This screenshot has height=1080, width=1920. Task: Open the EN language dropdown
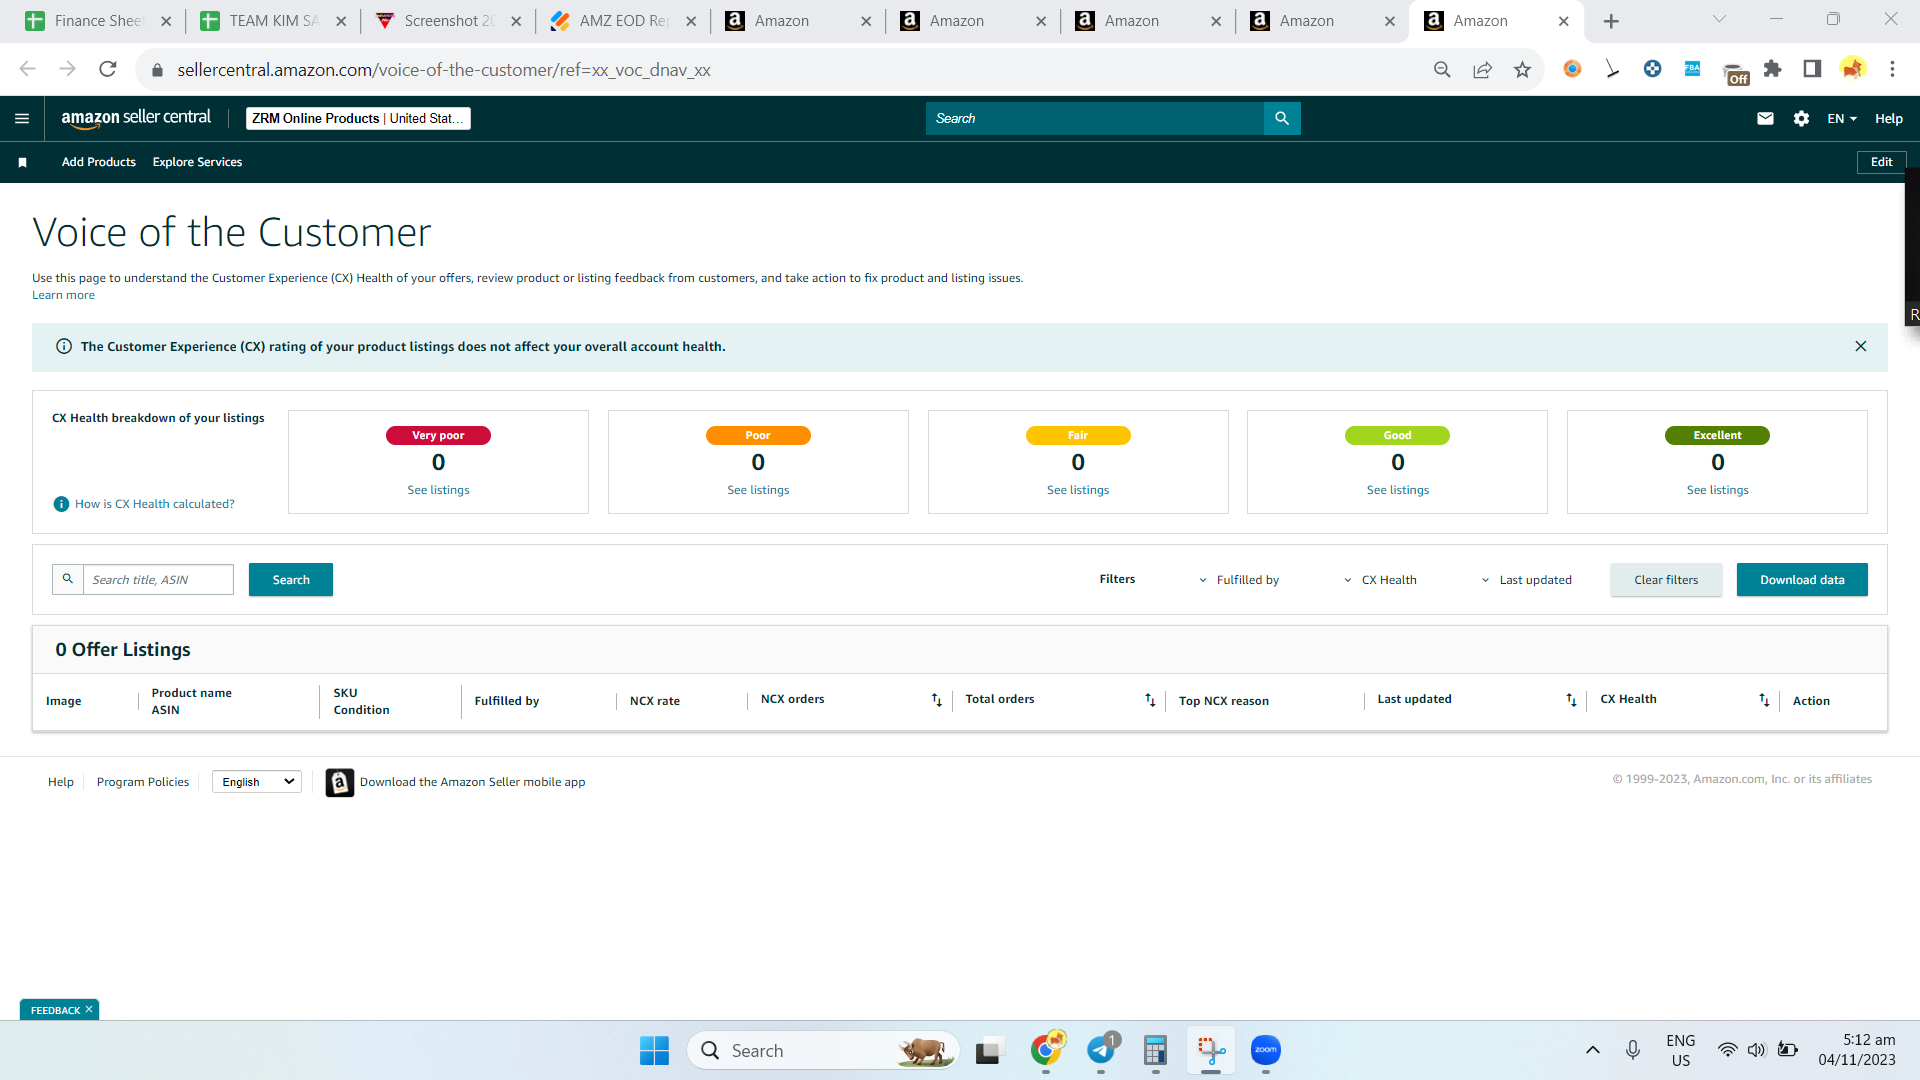point(1842,118)
